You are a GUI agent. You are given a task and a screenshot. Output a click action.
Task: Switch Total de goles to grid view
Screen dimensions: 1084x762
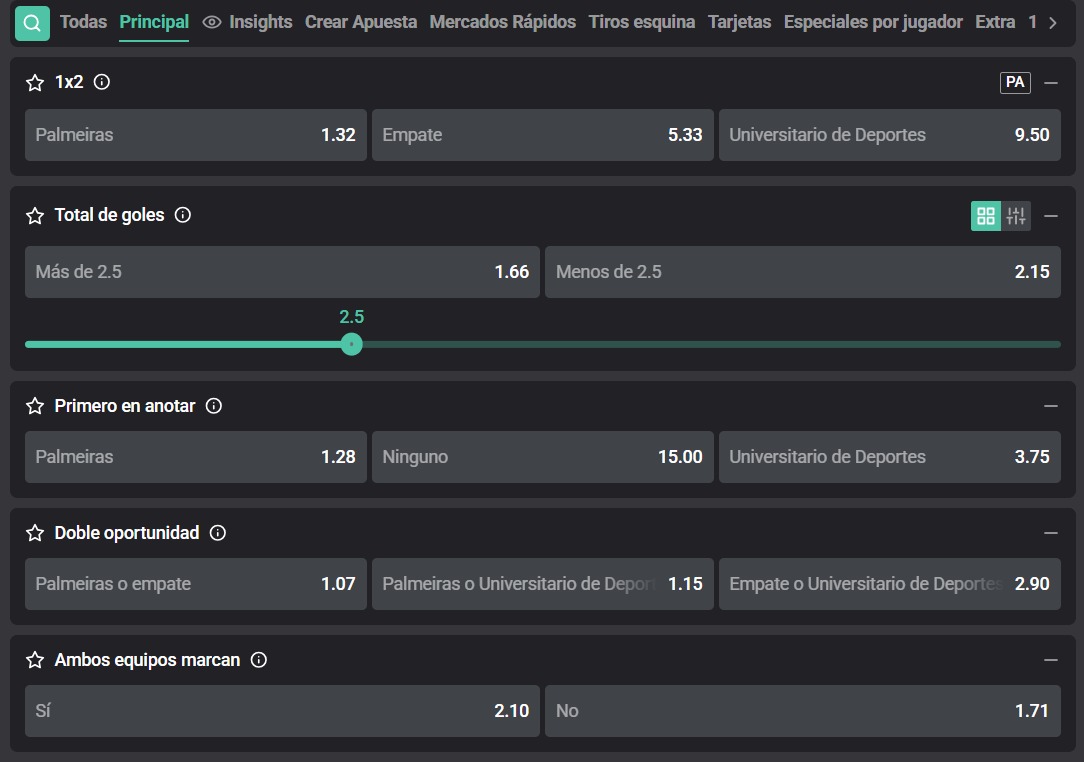coord(986,216)
